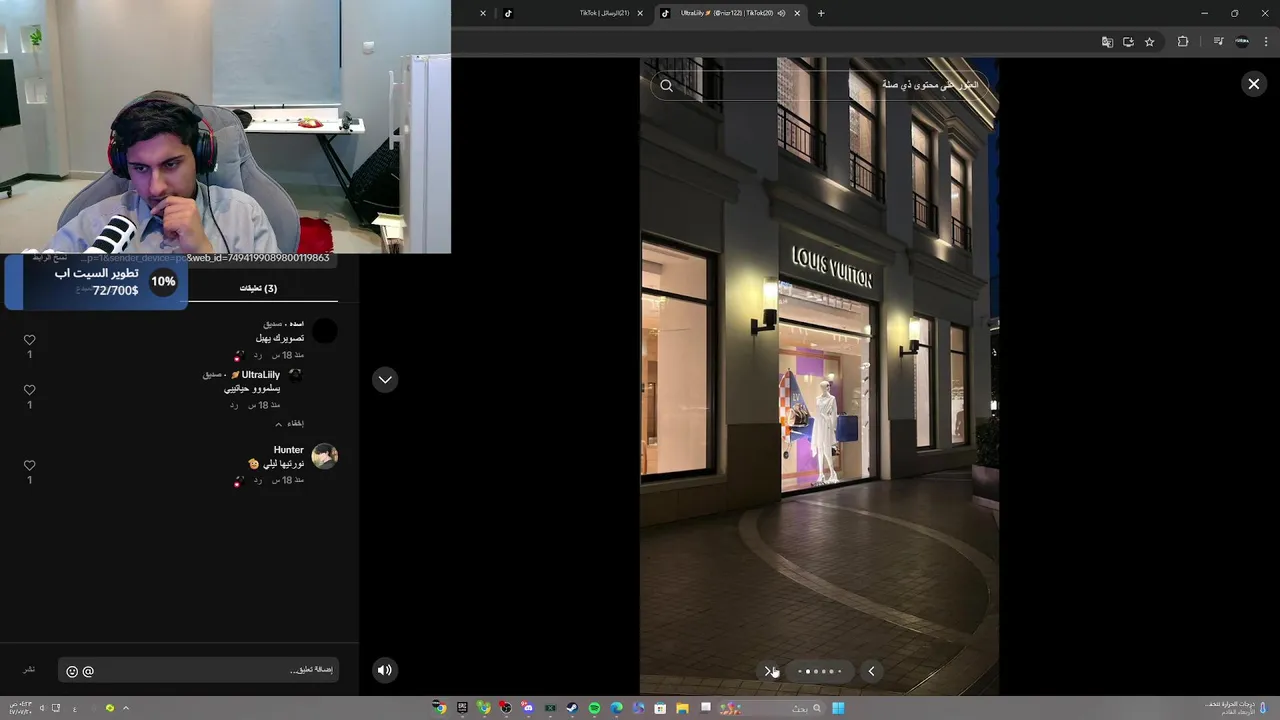Viewport: 1280px width, 720px height.
Task: Open the browser extensions puzzle icon
Action: pos(1183,42)
